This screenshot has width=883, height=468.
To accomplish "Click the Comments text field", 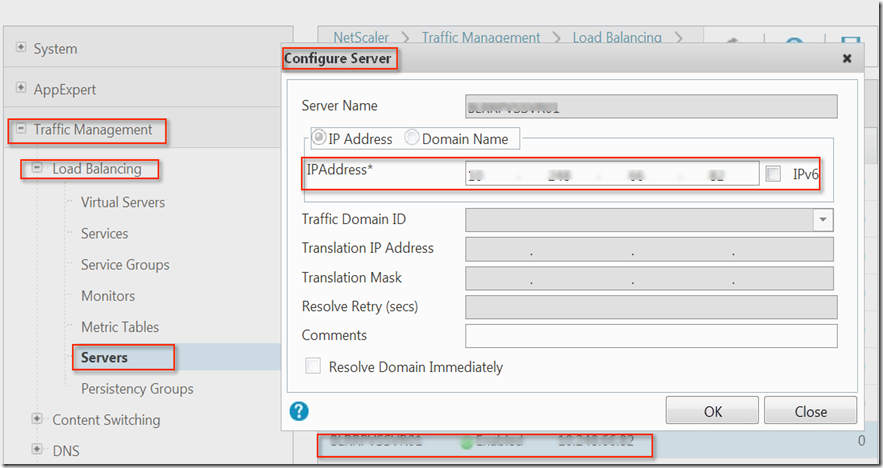I will pyautogui.click(x=651, y=336).
